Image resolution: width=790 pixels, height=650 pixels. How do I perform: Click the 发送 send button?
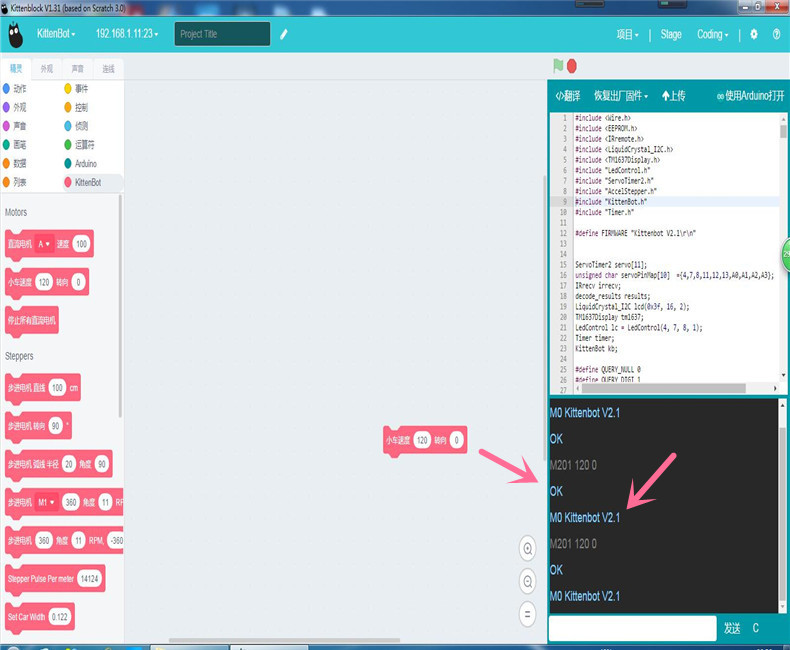(732, 628)
